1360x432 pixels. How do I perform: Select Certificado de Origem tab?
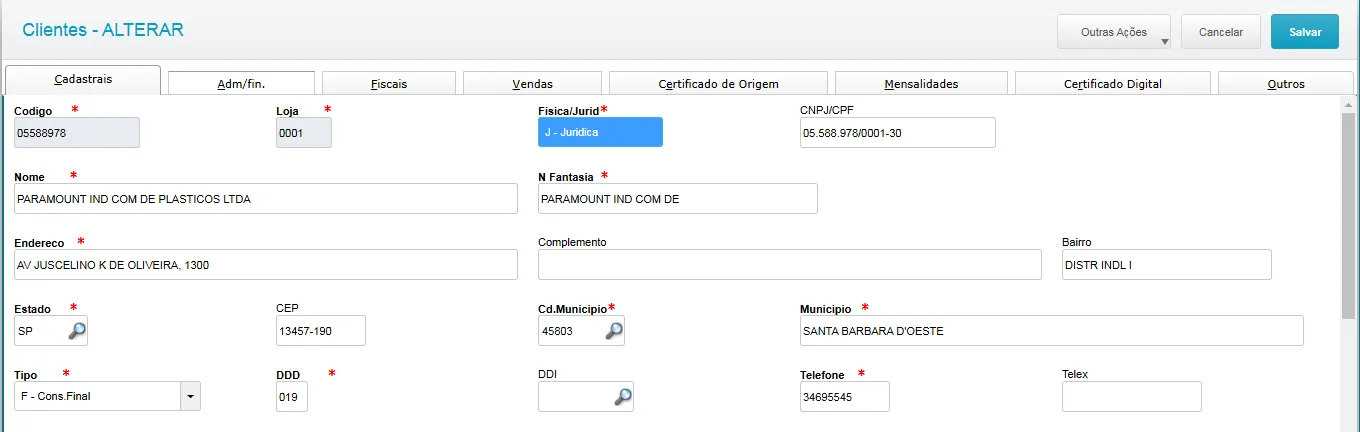[x=718, y=84]
